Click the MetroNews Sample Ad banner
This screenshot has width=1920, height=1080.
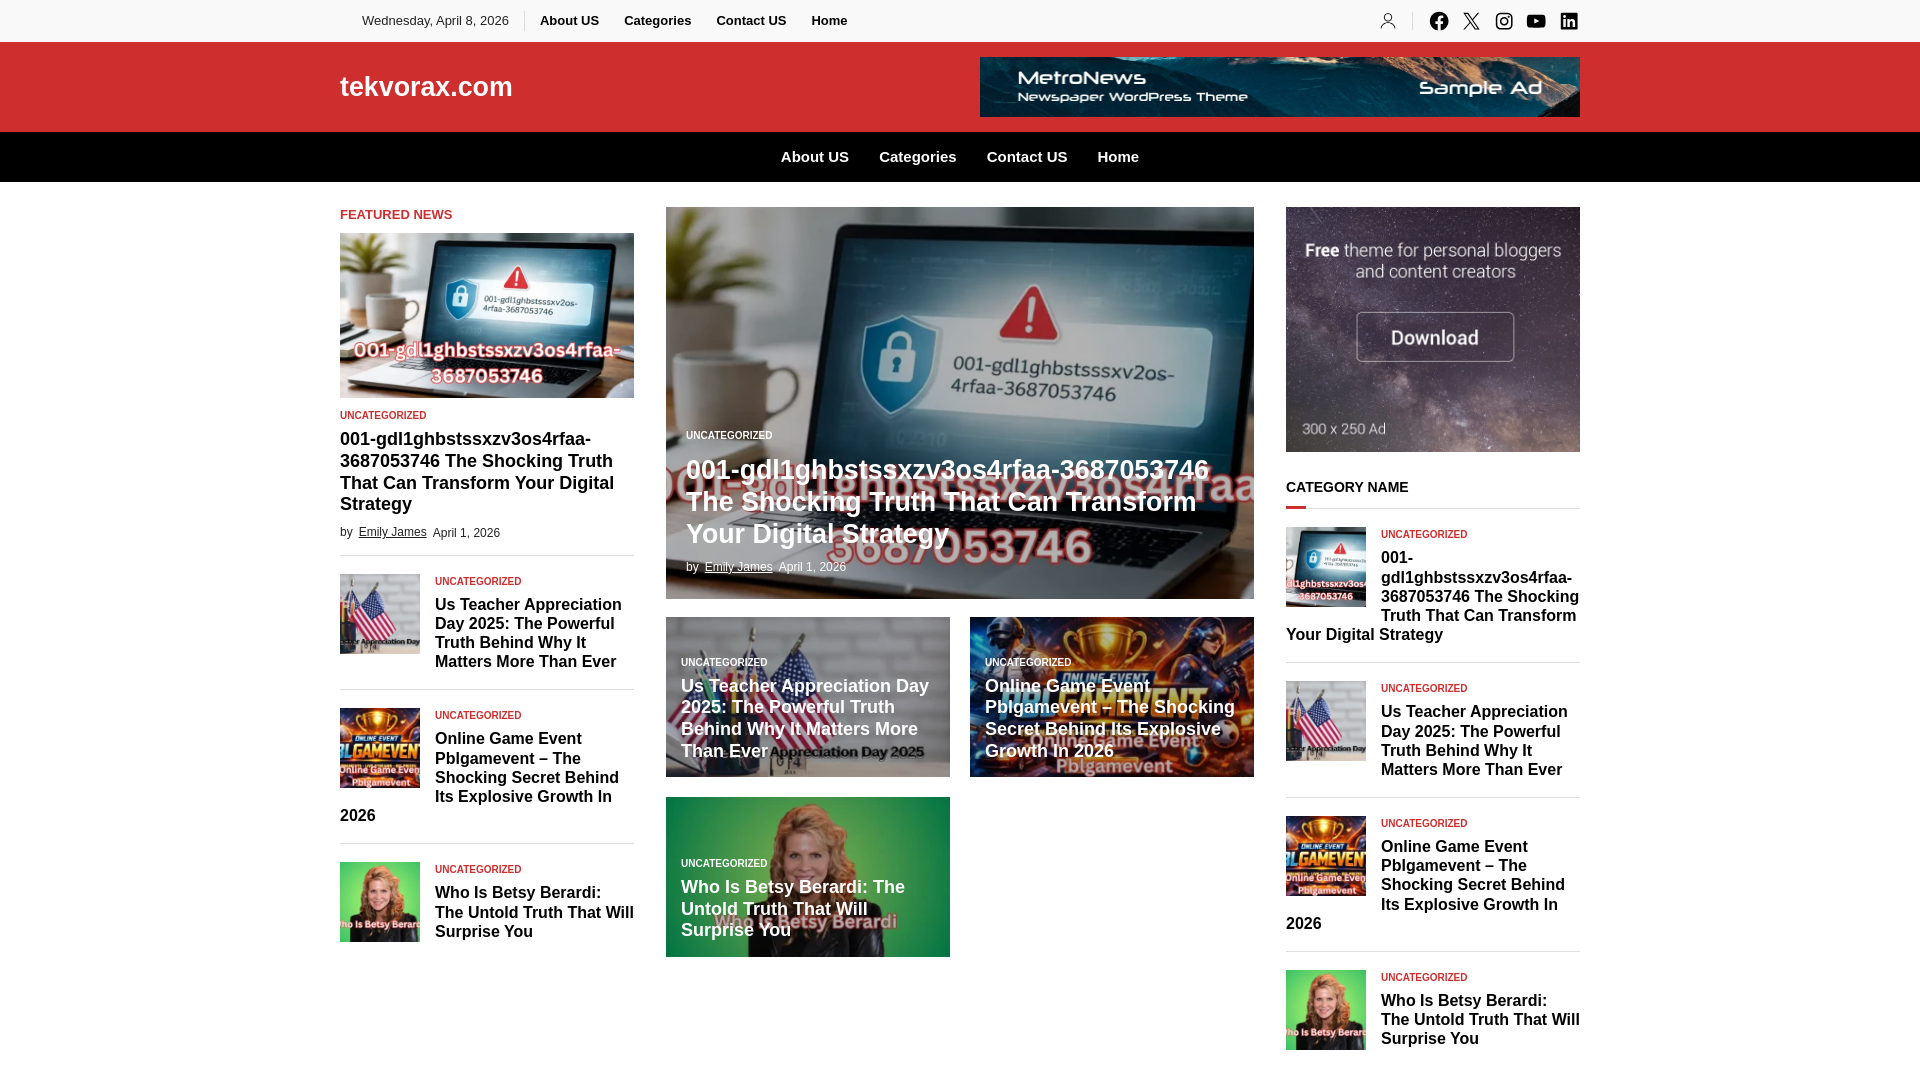pos(1279,87)
